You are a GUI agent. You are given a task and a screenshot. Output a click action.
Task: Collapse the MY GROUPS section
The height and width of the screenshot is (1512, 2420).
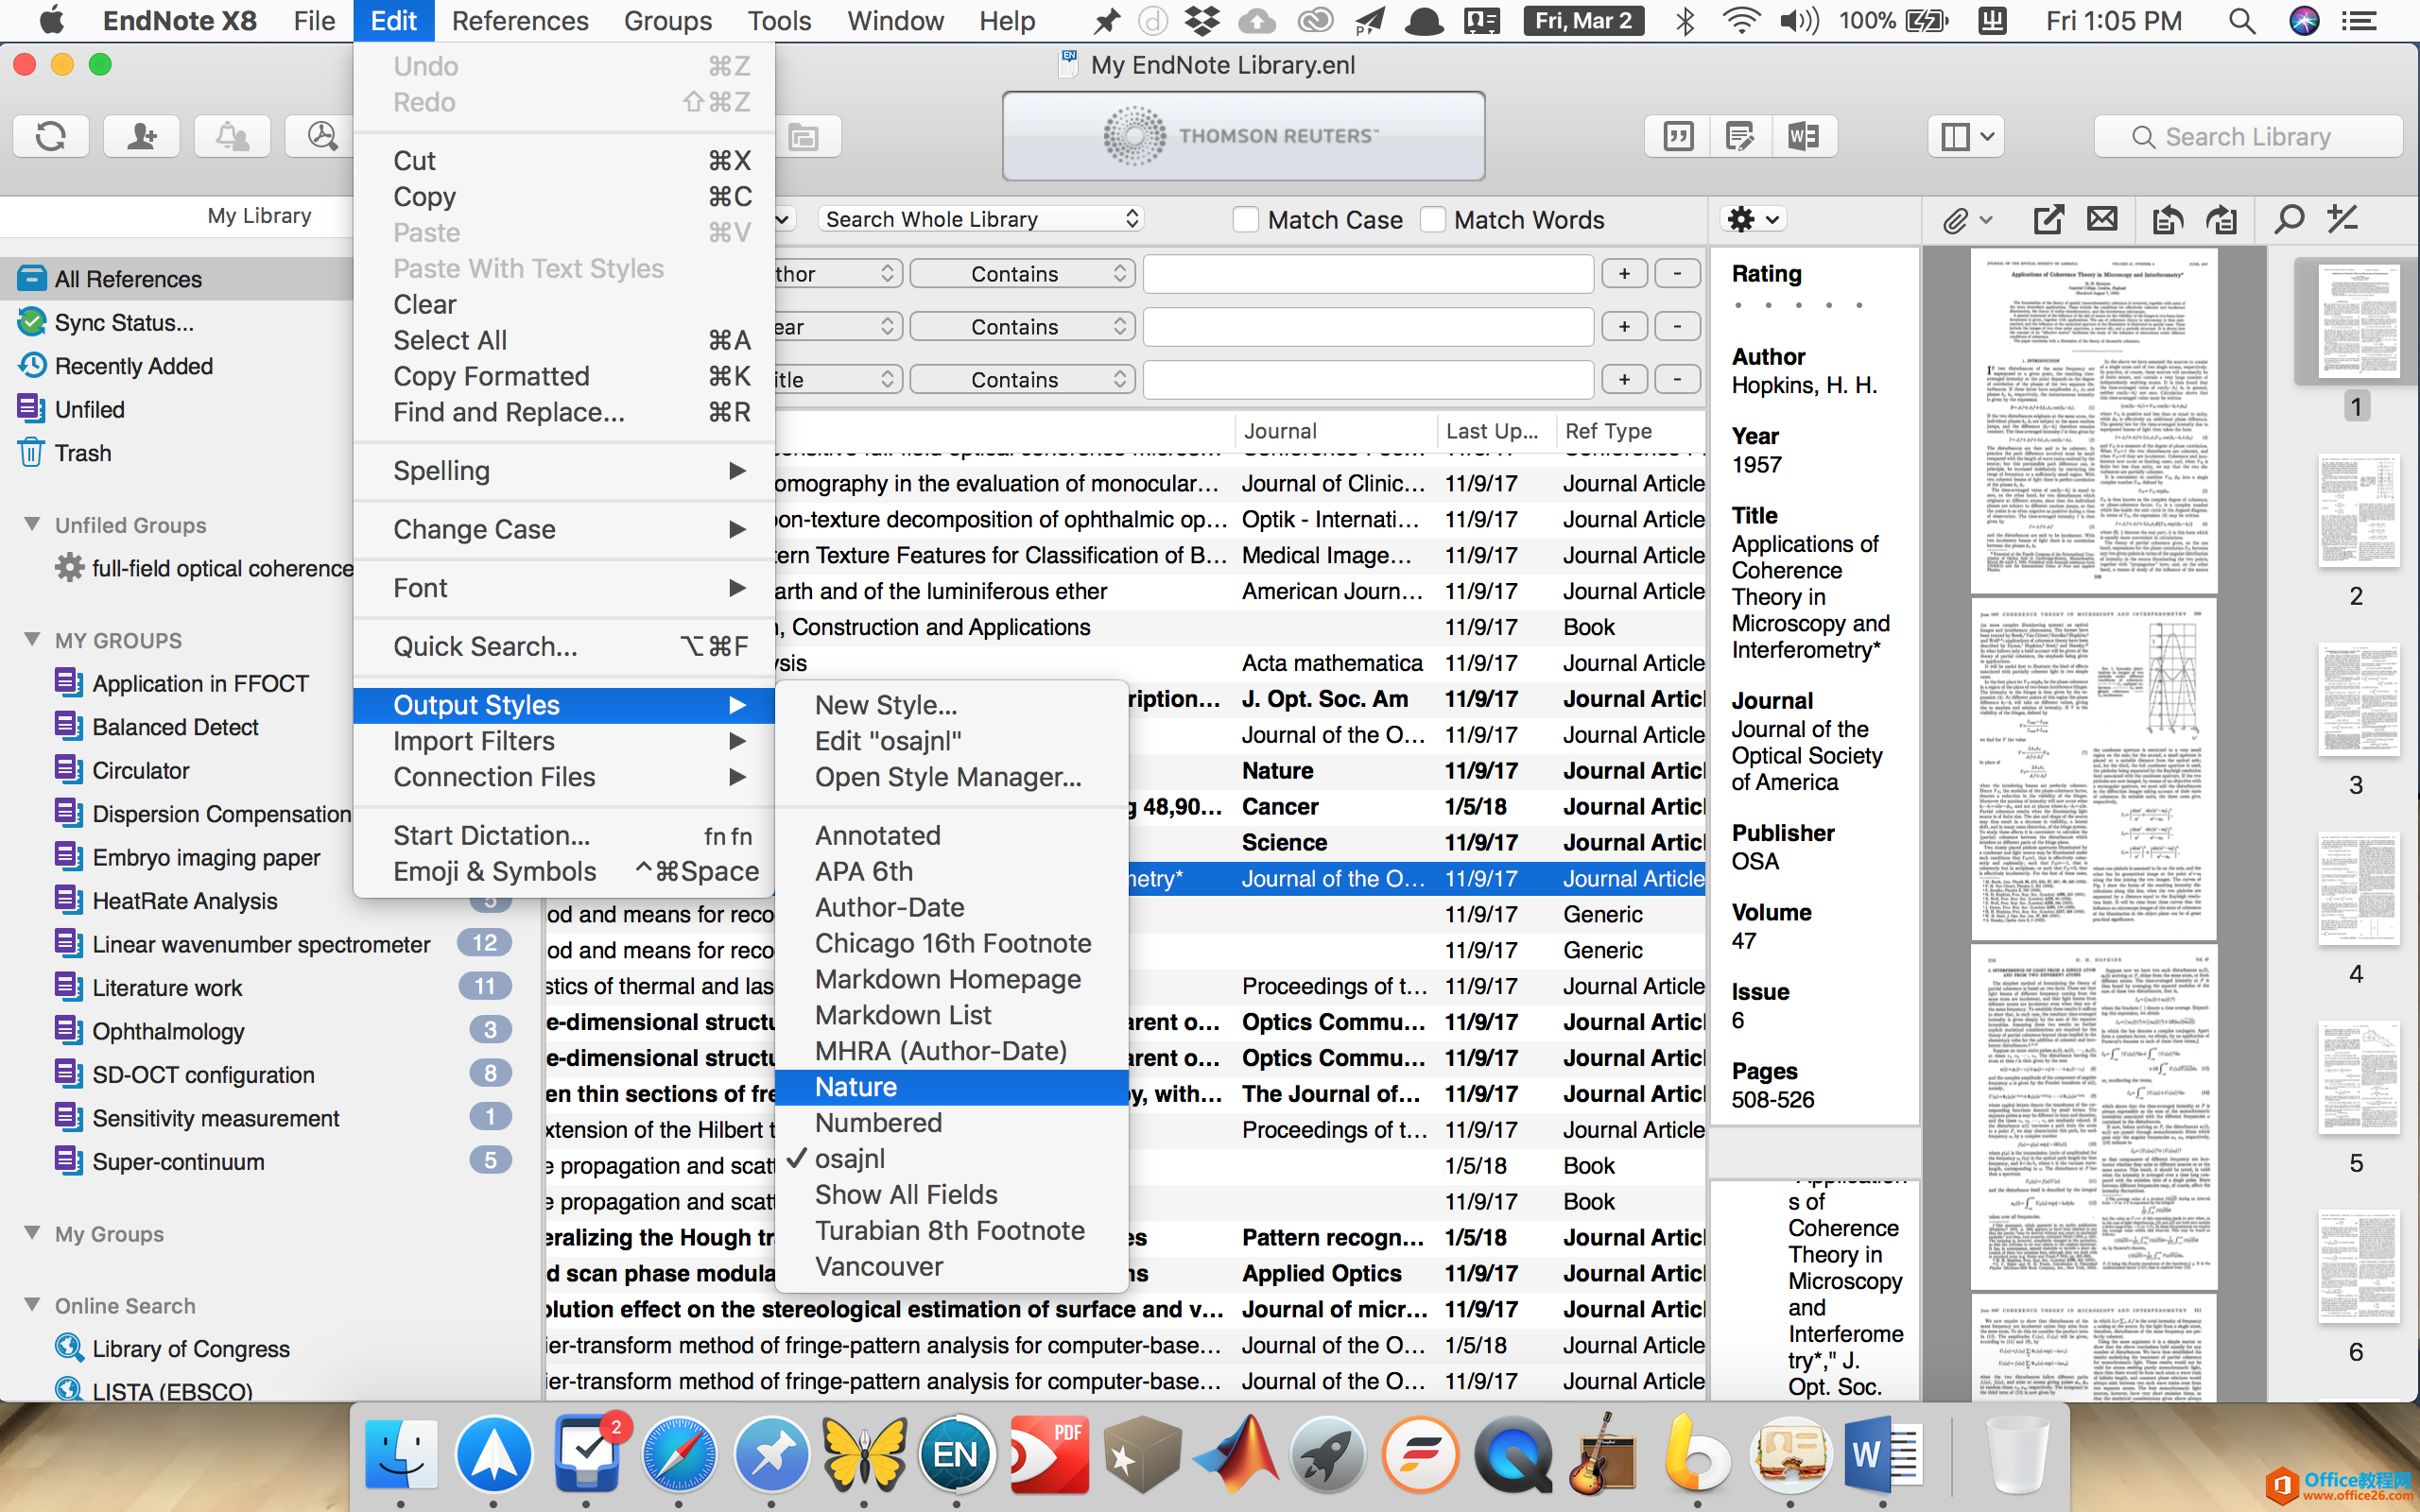32,639
